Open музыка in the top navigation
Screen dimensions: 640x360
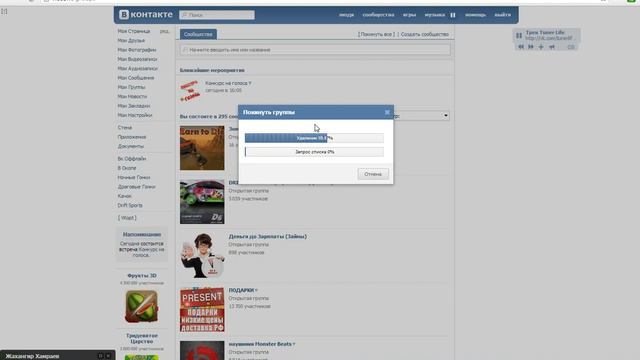coord(435,15)
